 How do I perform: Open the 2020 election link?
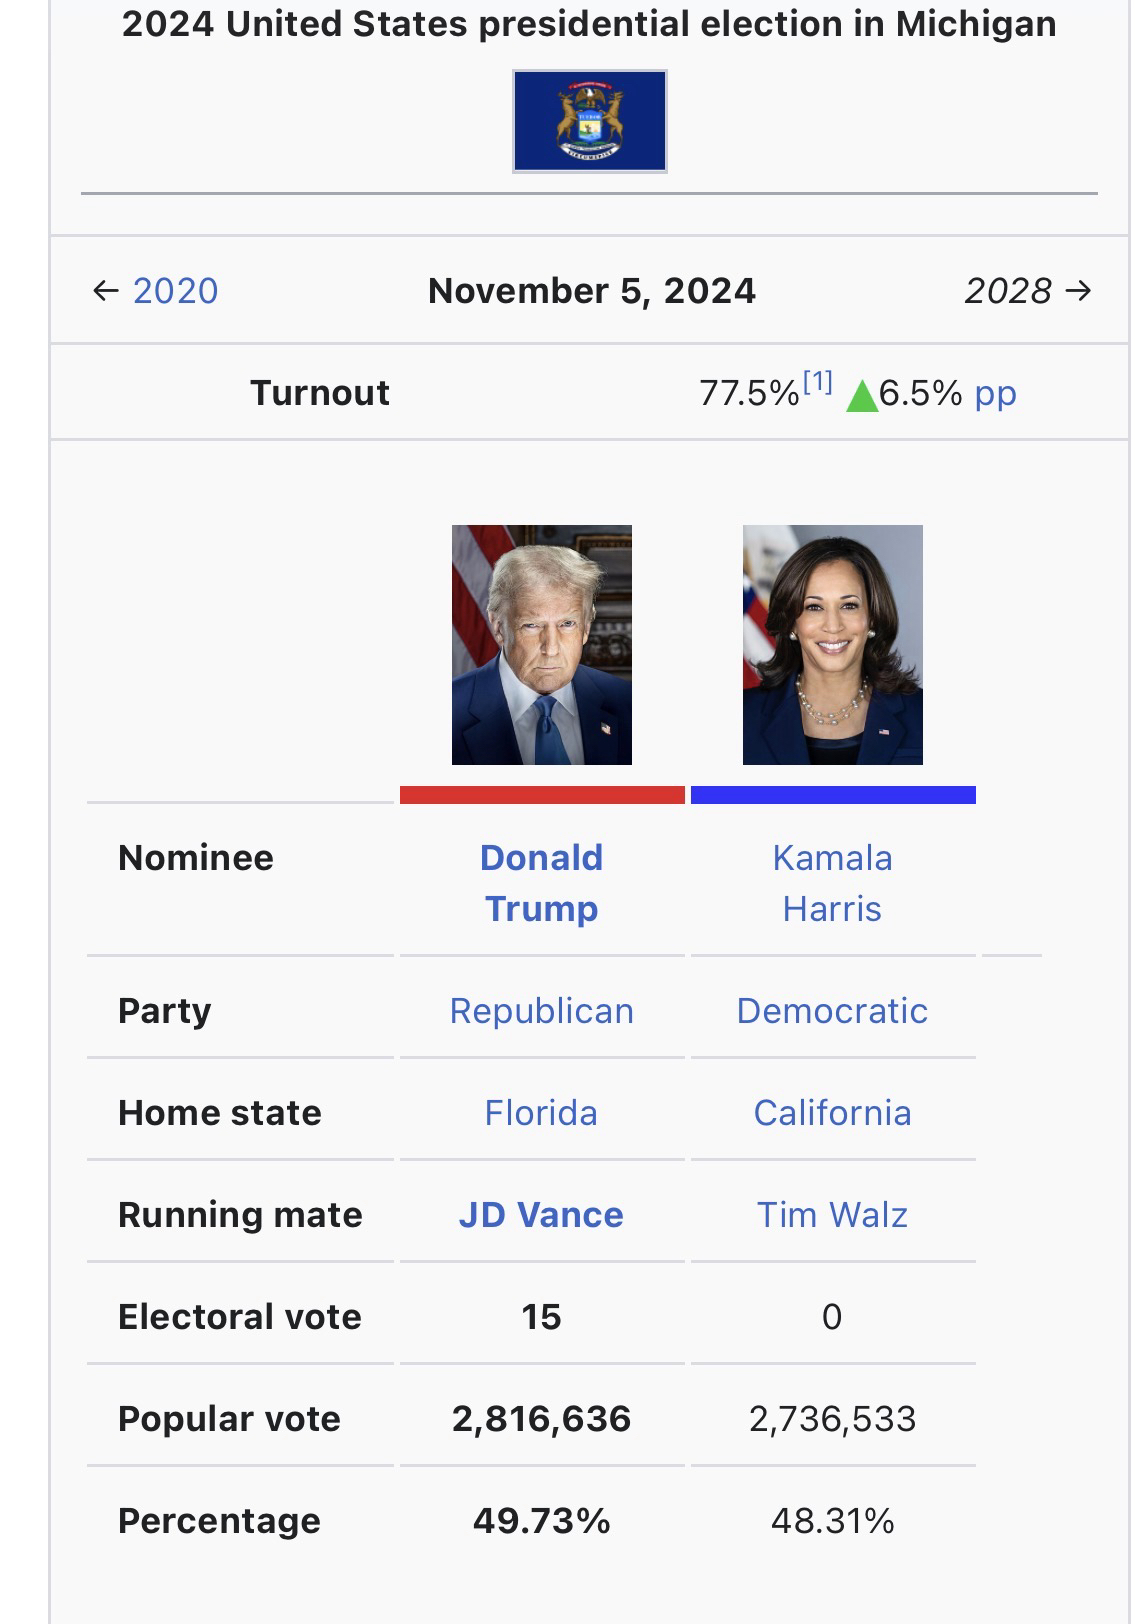click(175, 291)
